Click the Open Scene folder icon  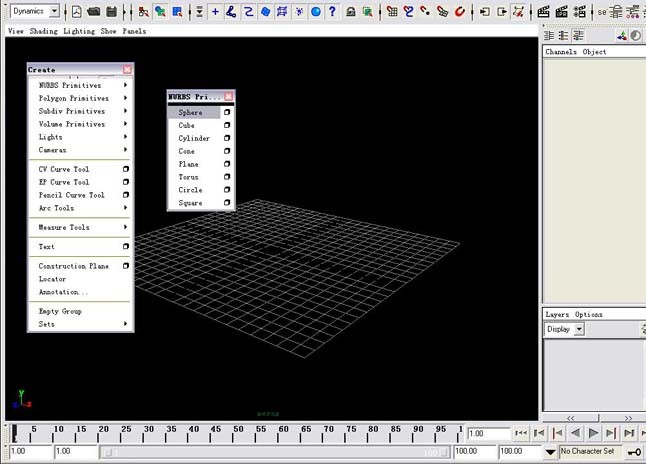coord(94,12)
